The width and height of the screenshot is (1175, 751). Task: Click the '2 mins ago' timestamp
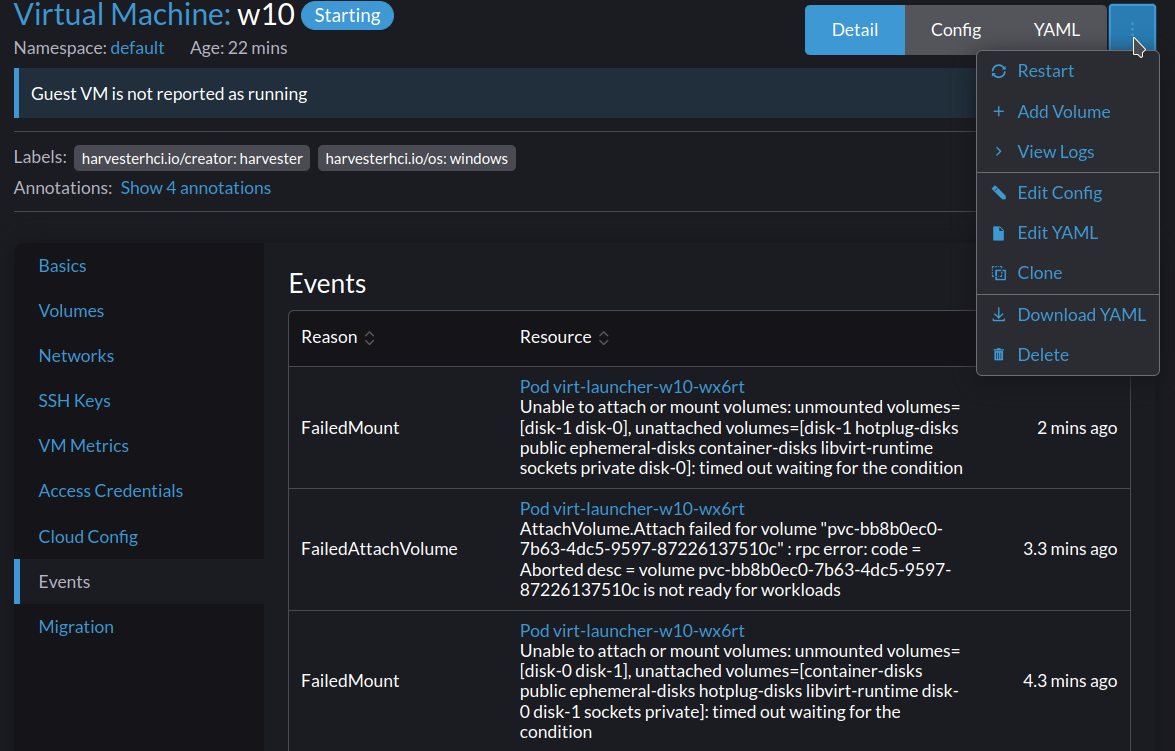[1077, 428]
